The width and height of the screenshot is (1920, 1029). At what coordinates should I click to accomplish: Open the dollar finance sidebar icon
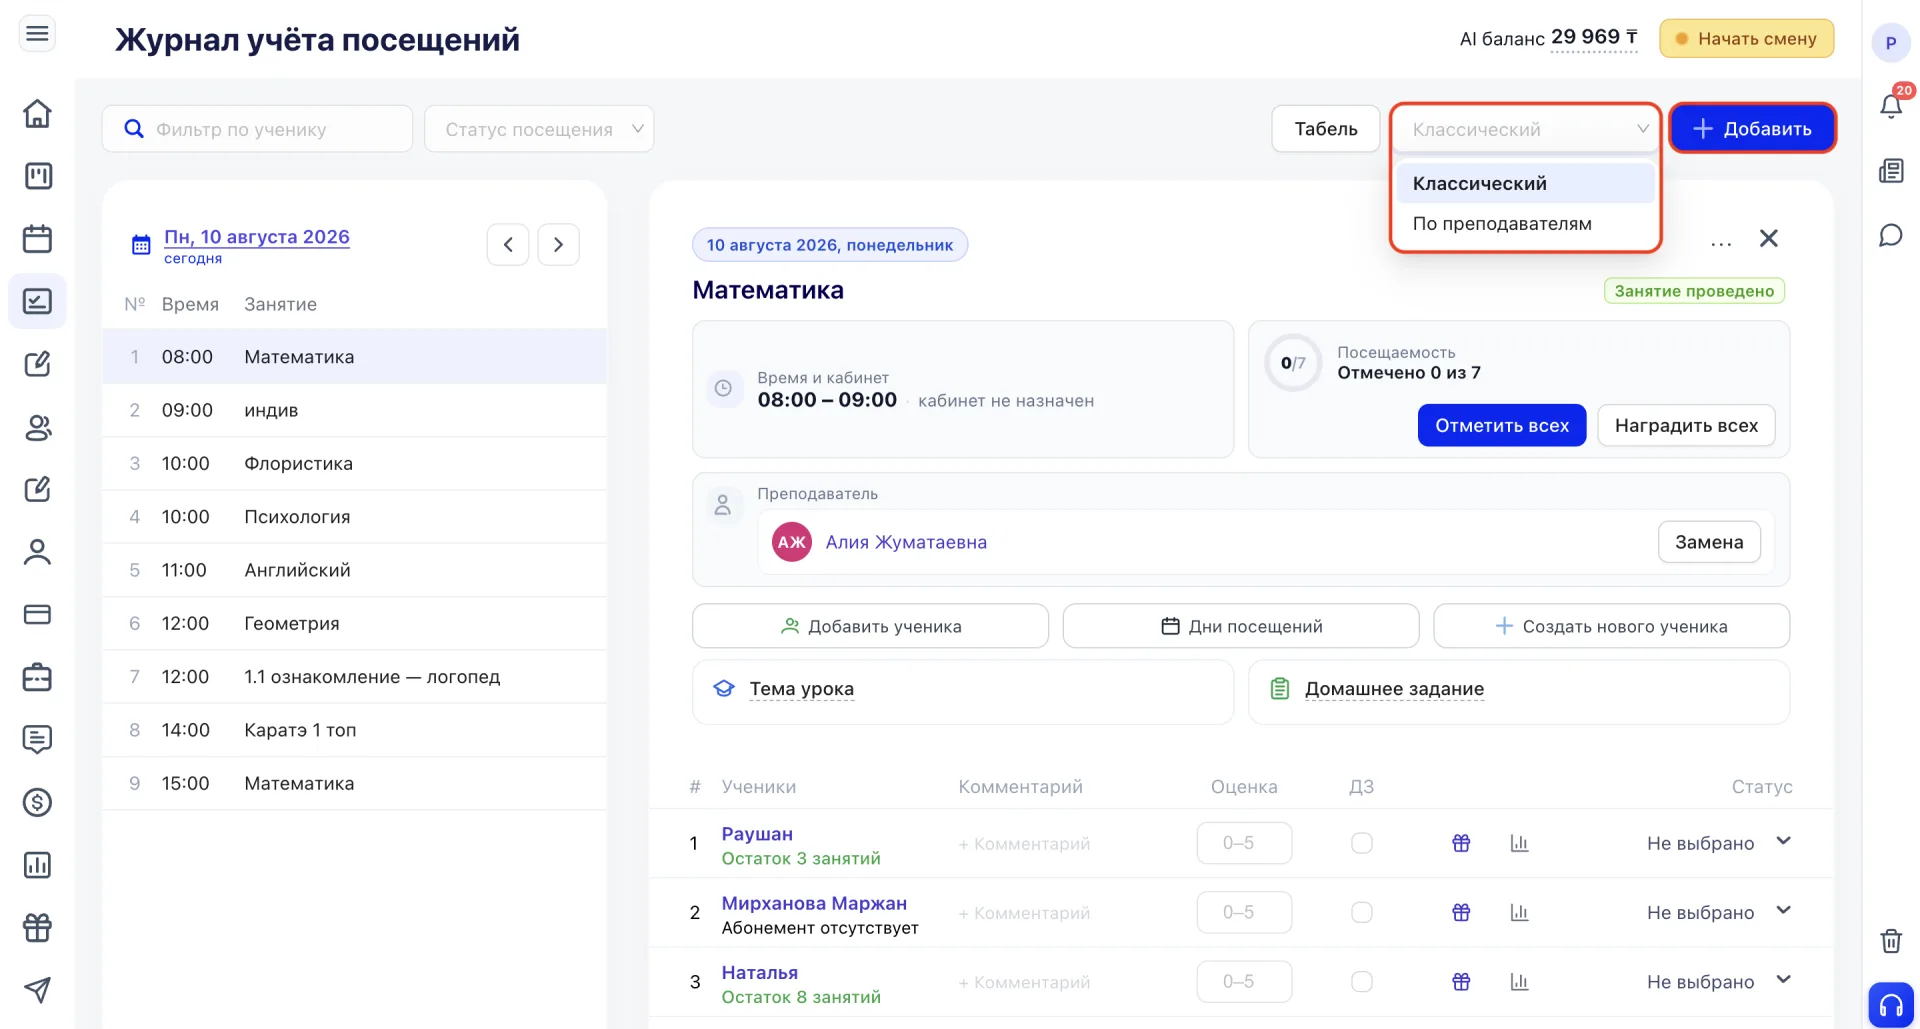[37, 802]
